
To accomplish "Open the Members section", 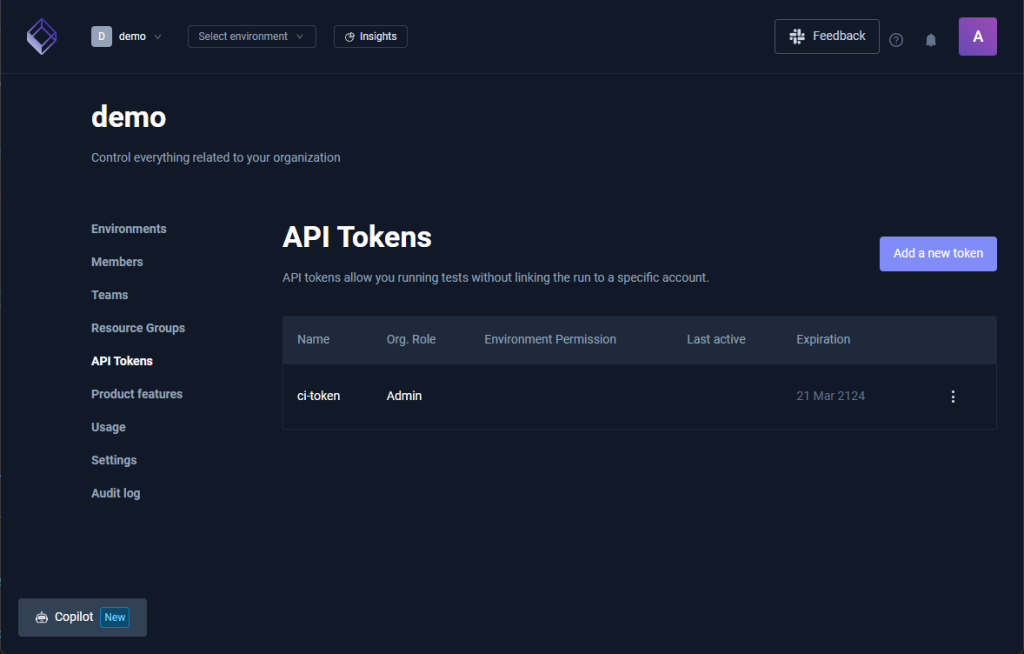I will (x=117, y=262).
